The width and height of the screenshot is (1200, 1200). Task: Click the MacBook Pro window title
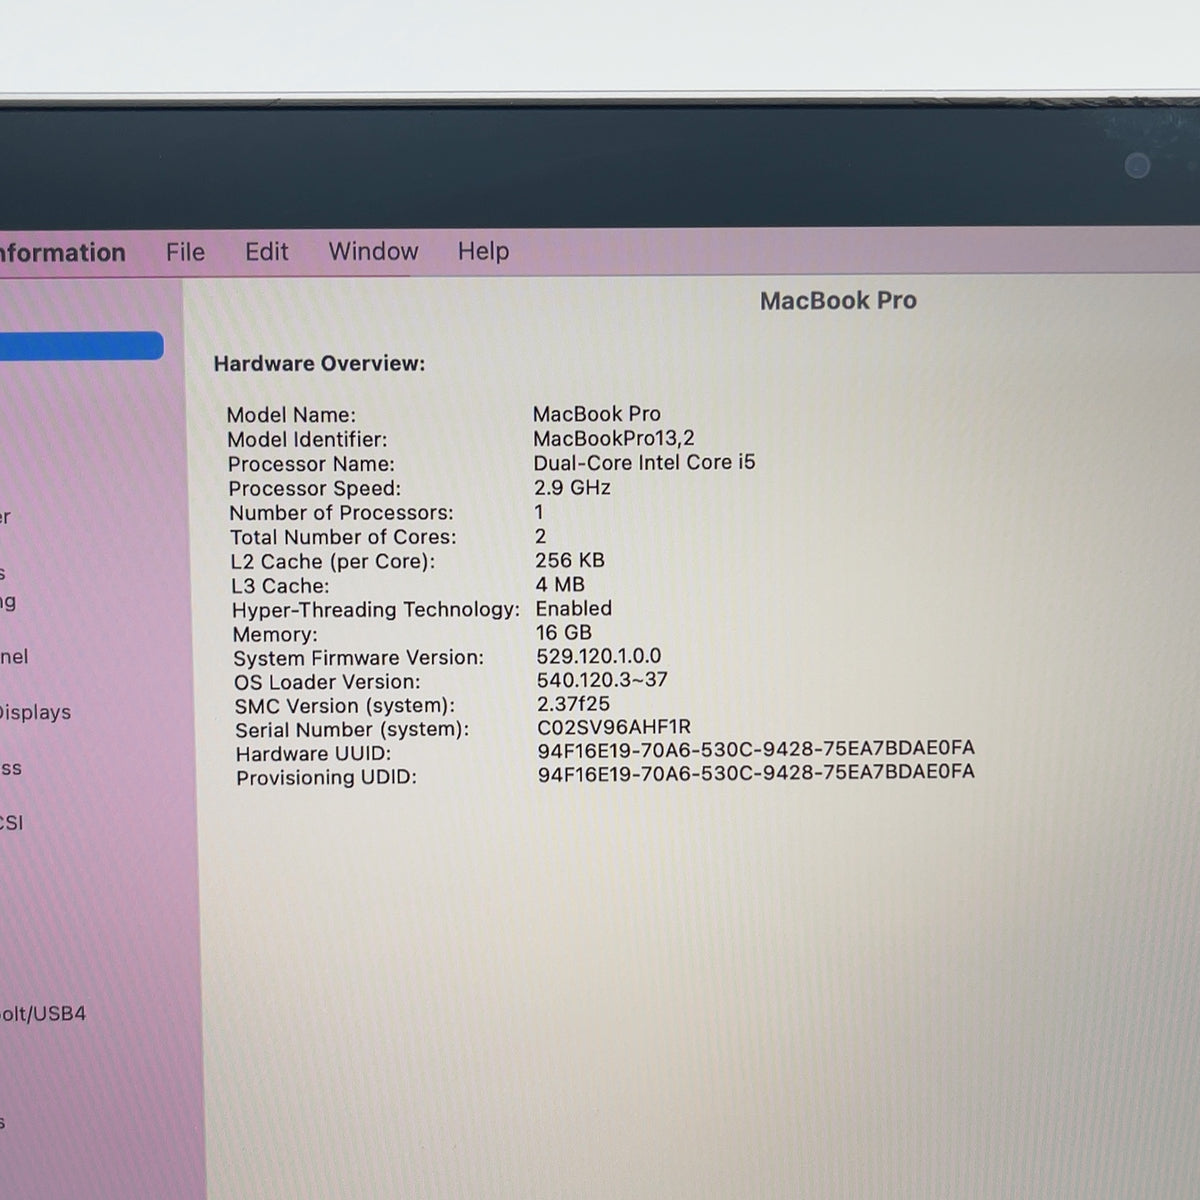(838, 301)
